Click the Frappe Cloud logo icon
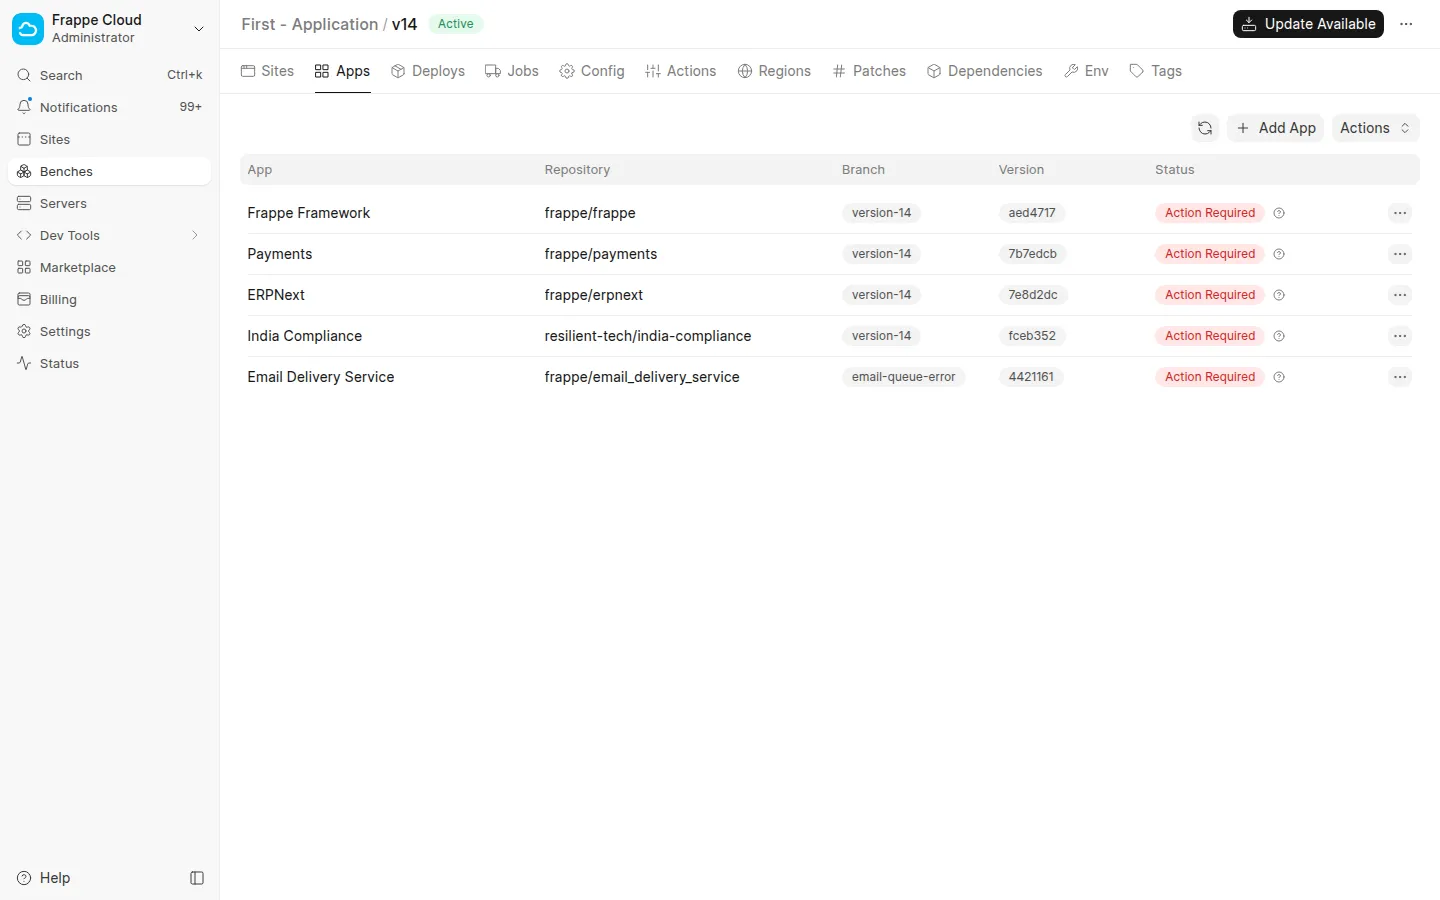Screen dimensions: 1440x900 28,29
